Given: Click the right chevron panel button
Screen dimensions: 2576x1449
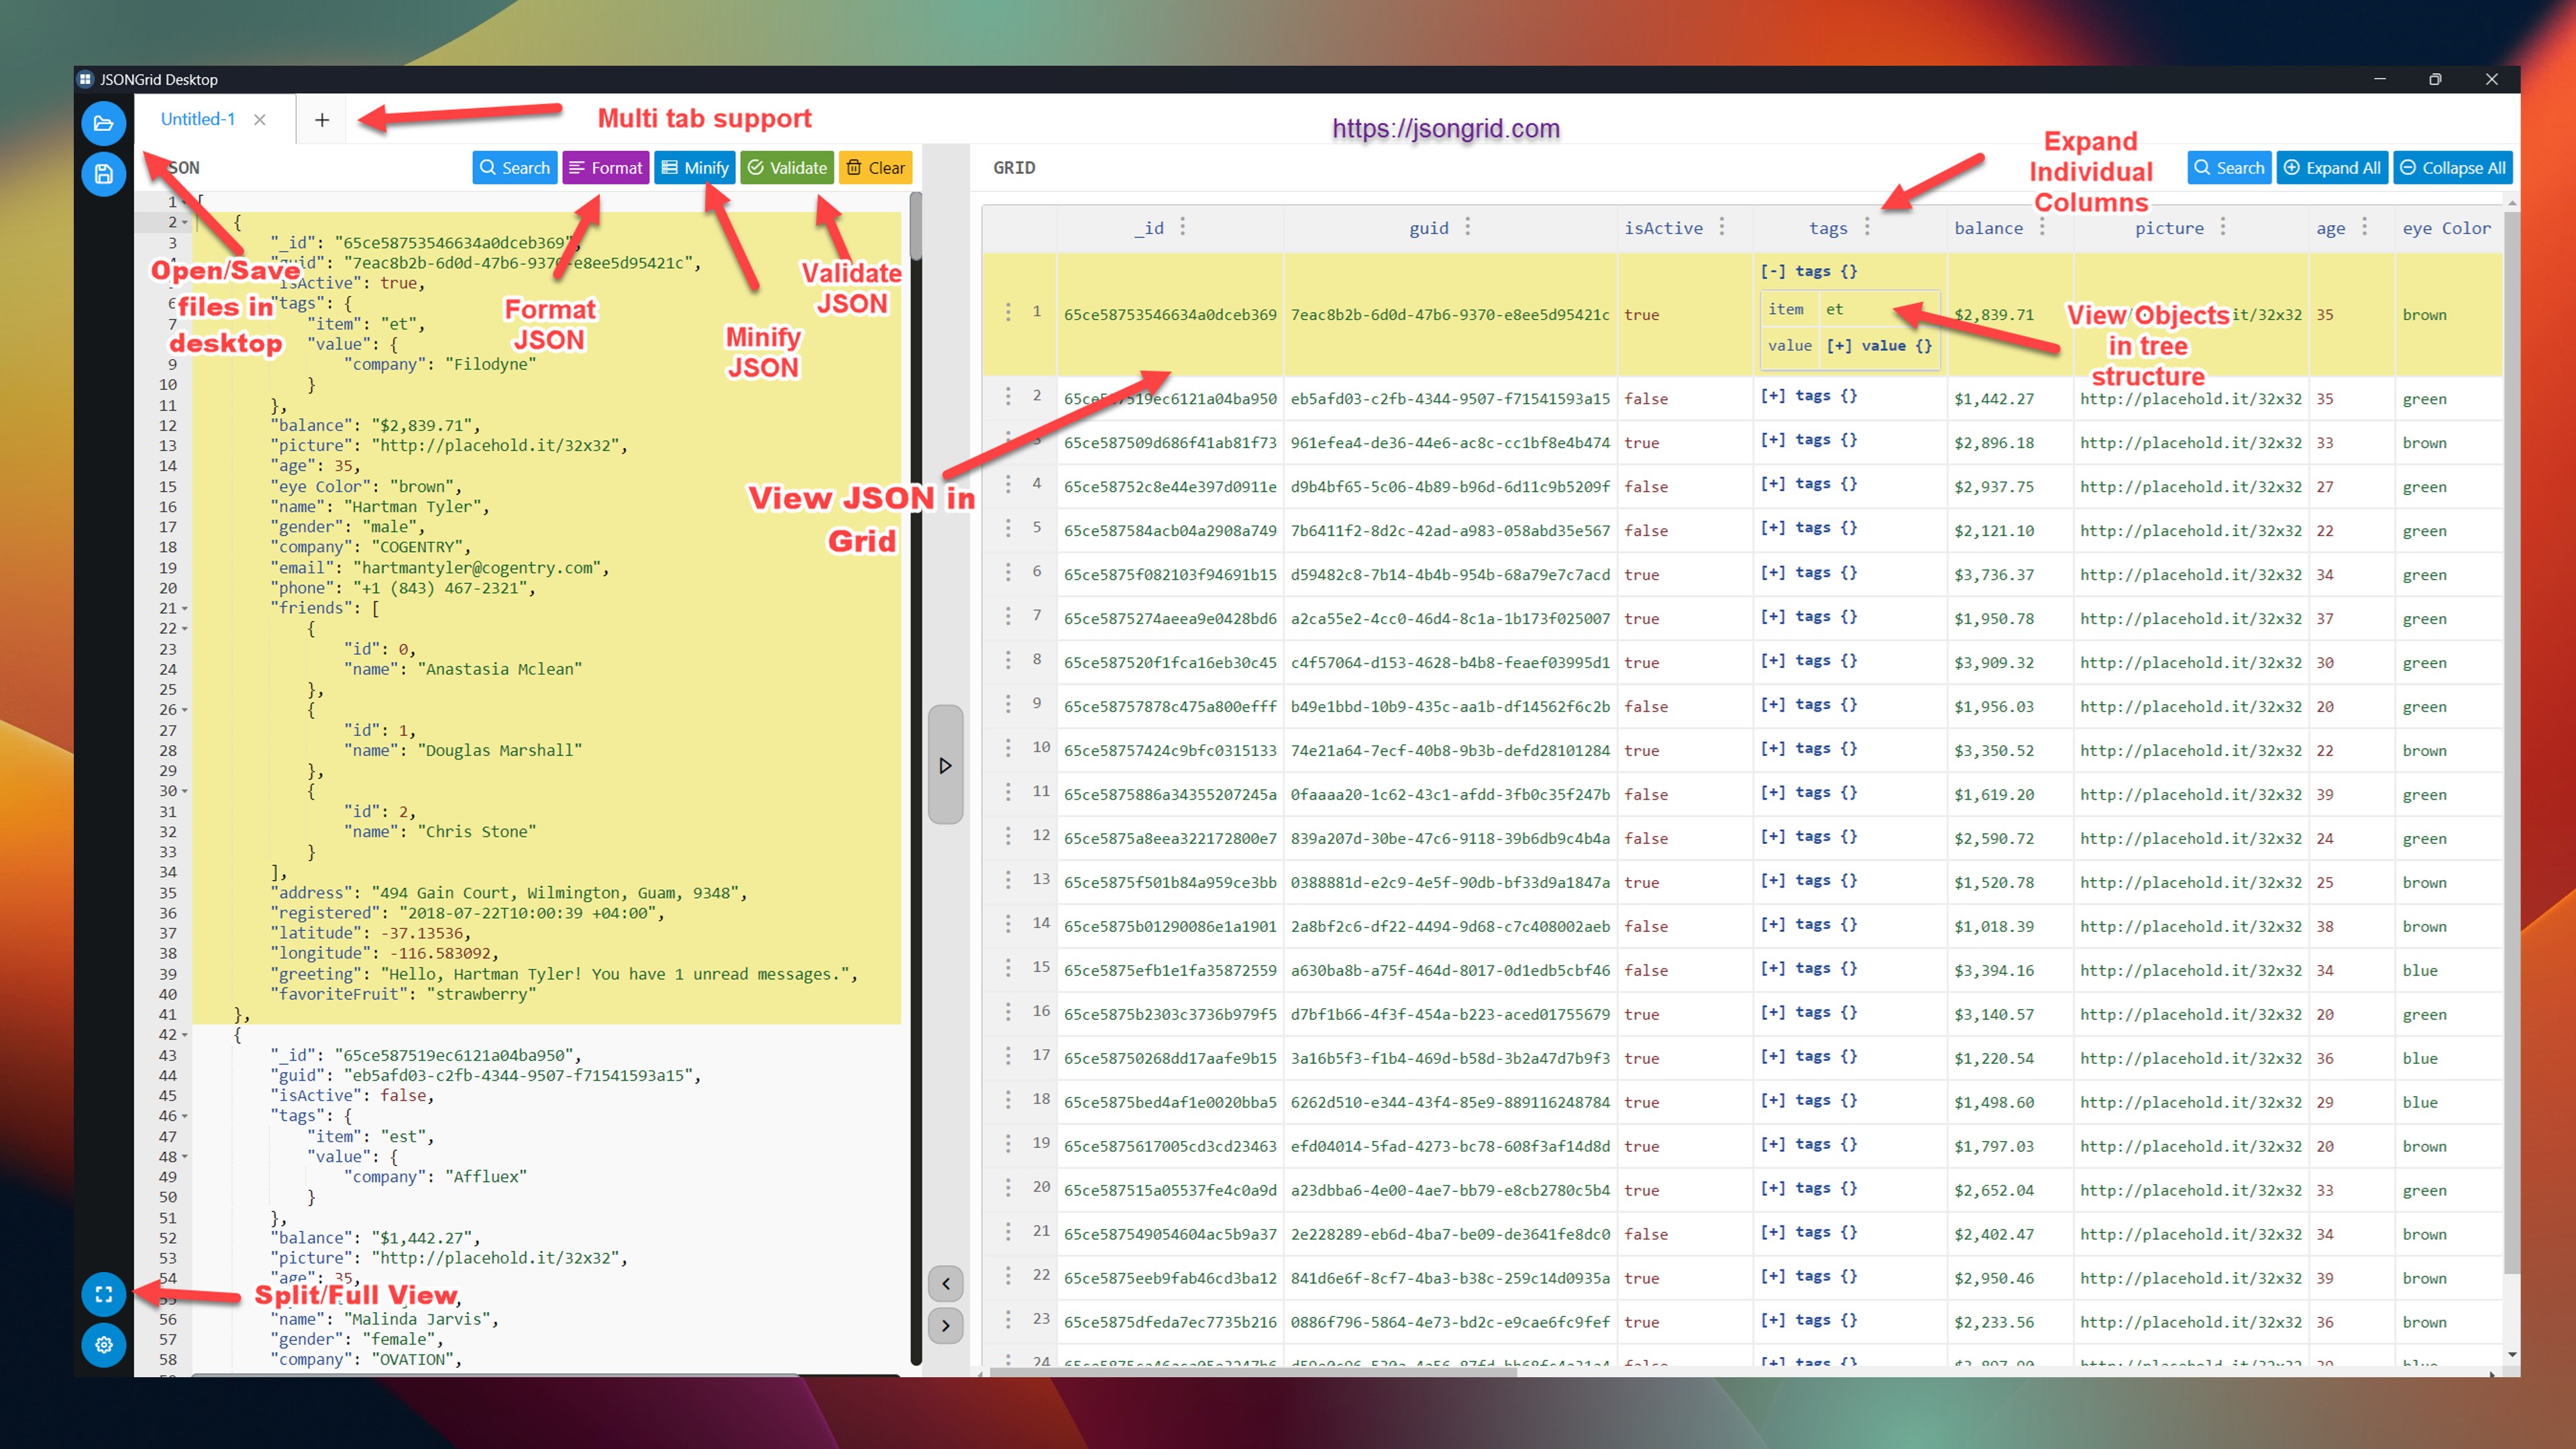Looking at the screenshot, I should (945, 1326).
